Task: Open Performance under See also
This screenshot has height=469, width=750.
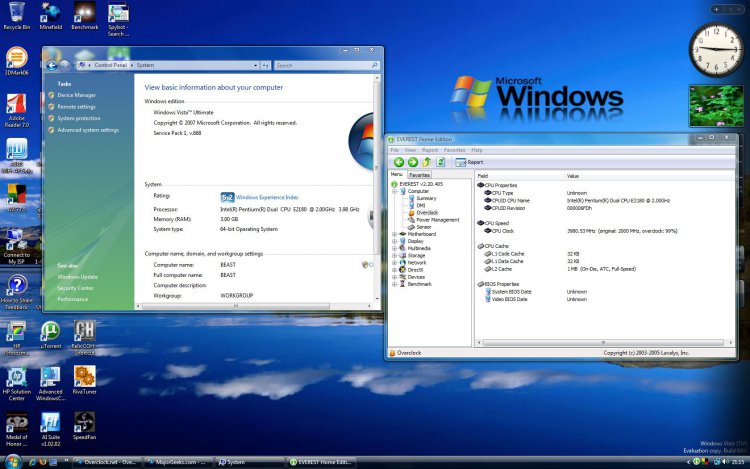Action: pos(73,299)
